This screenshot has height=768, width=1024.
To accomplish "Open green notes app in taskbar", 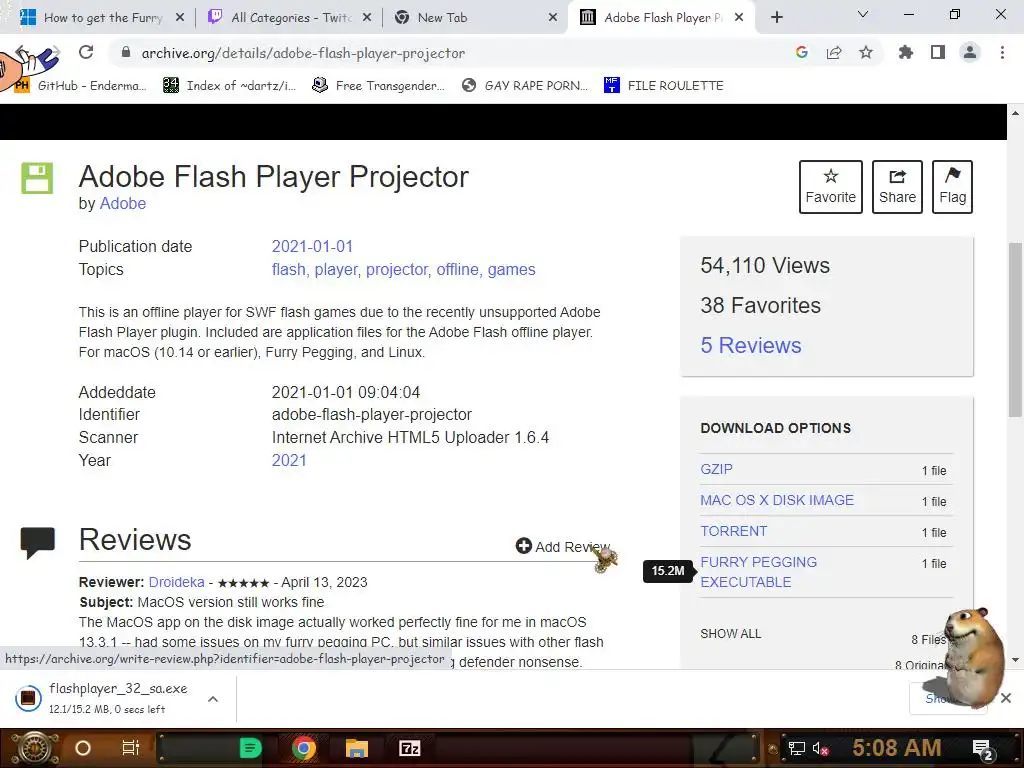I will (x=250, y=748).
